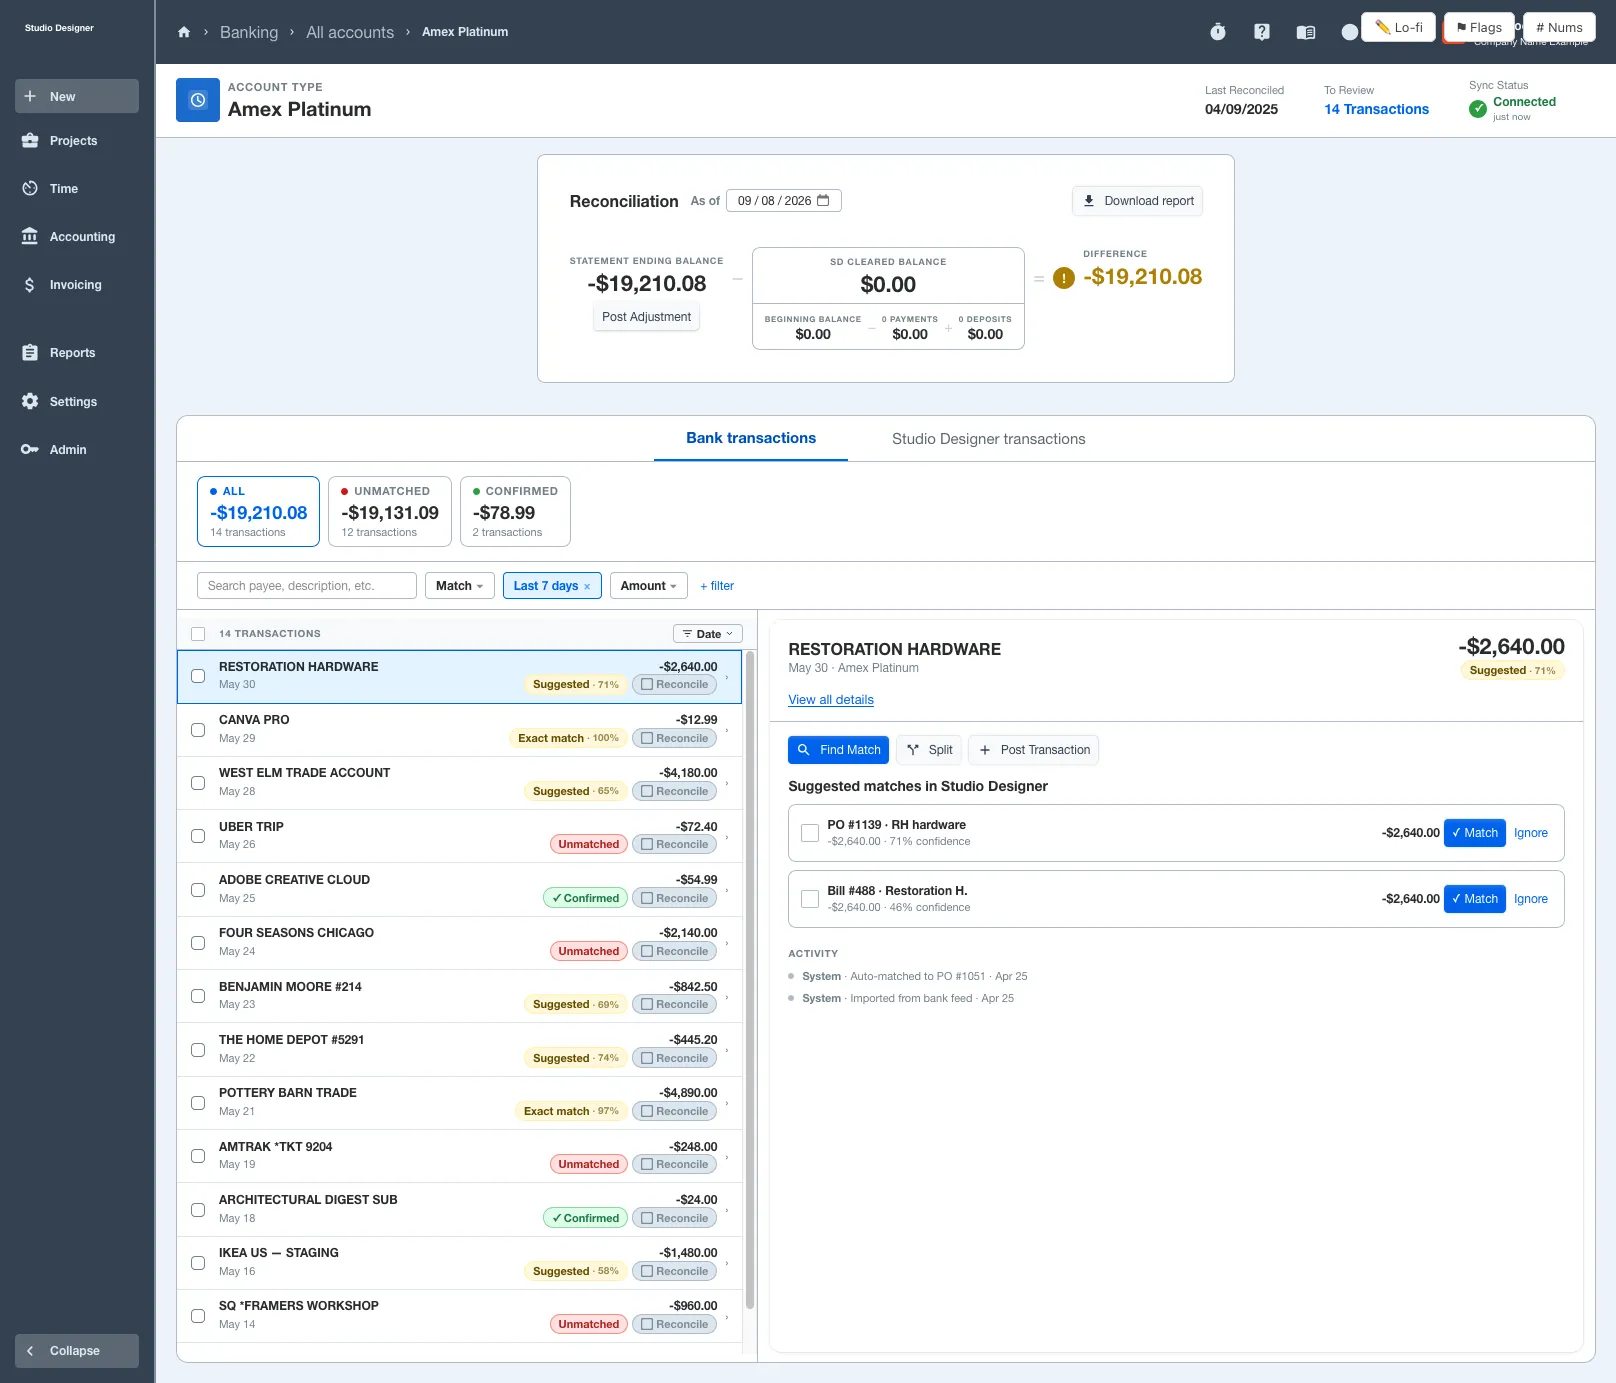1616x1383 pixels.
Task: Open Accounting via the sidebar bank icon
Action: (30, 237)
